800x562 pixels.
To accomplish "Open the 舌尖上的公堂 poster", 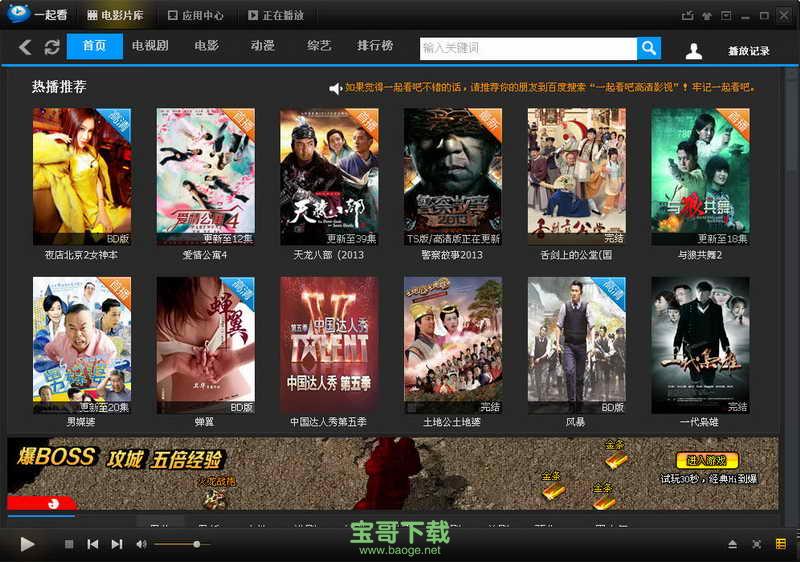I will (577, 176).
